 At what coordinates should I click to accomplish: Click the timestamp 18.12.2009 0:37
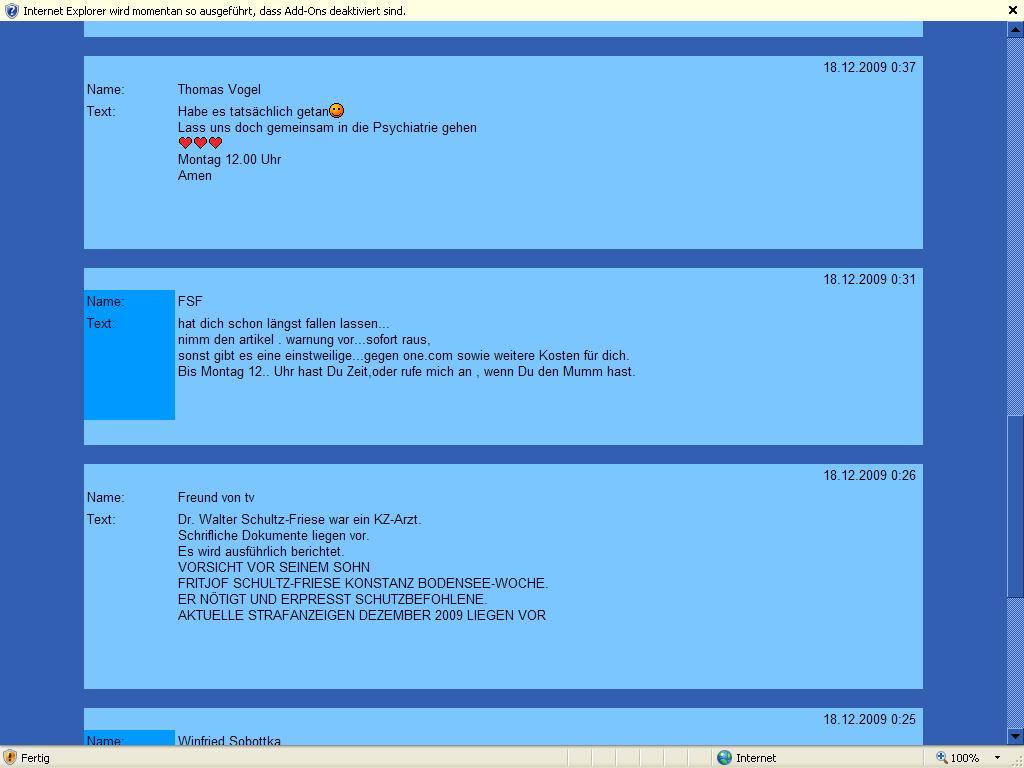click(869, 67)
